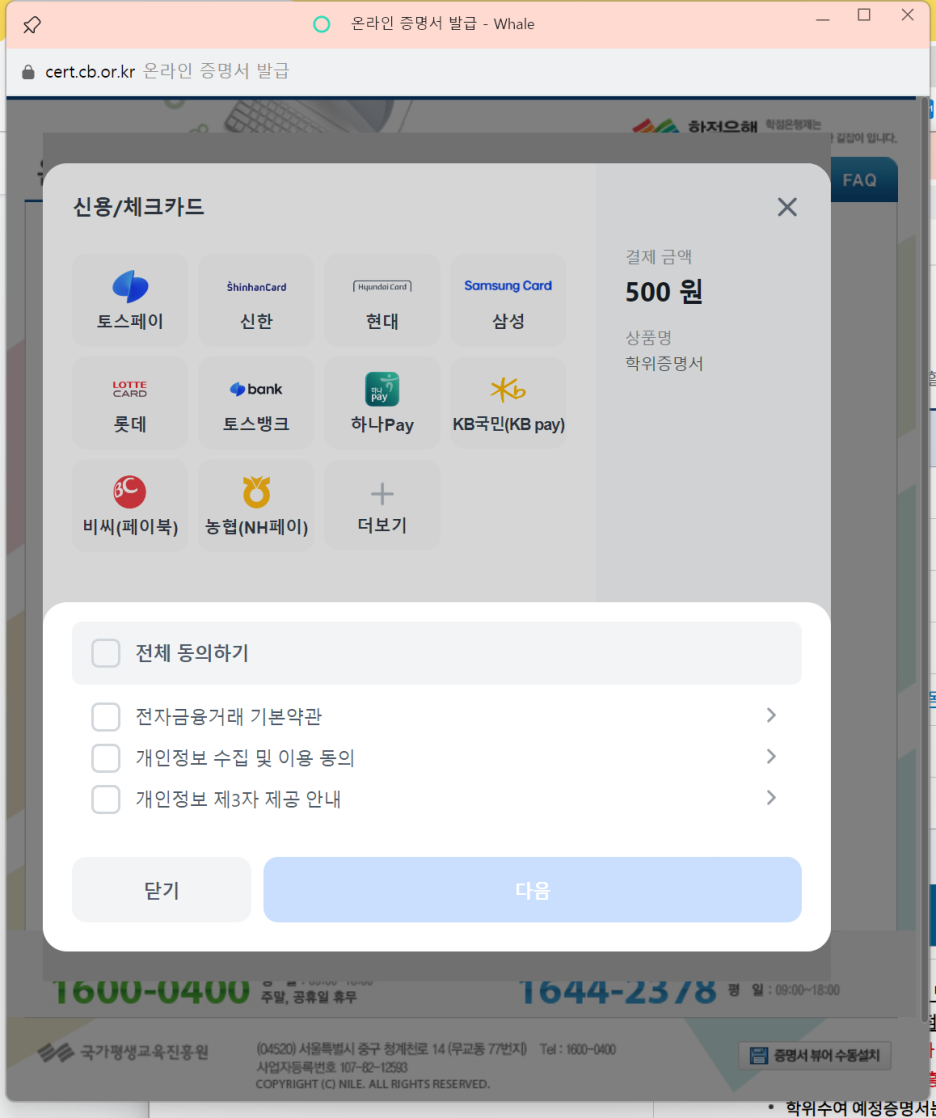This screenshot has height=1118, width=936.
Task: Choose Hyundai Card (현대)
Action: (382, 300)
